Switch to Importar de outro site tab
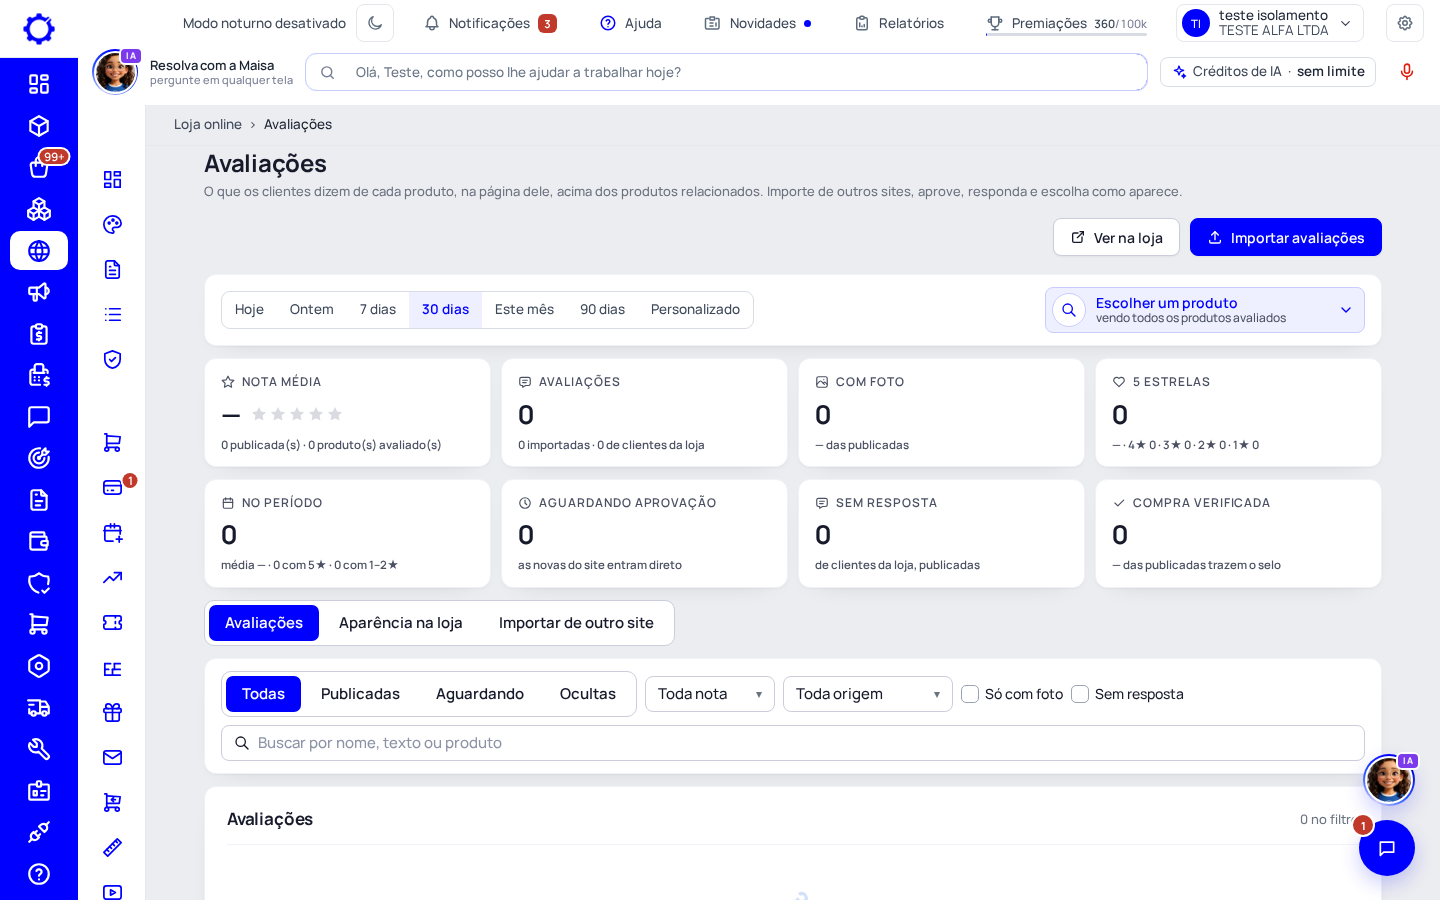This screenshot has height=900, width=1440. [x=576, y=623]
